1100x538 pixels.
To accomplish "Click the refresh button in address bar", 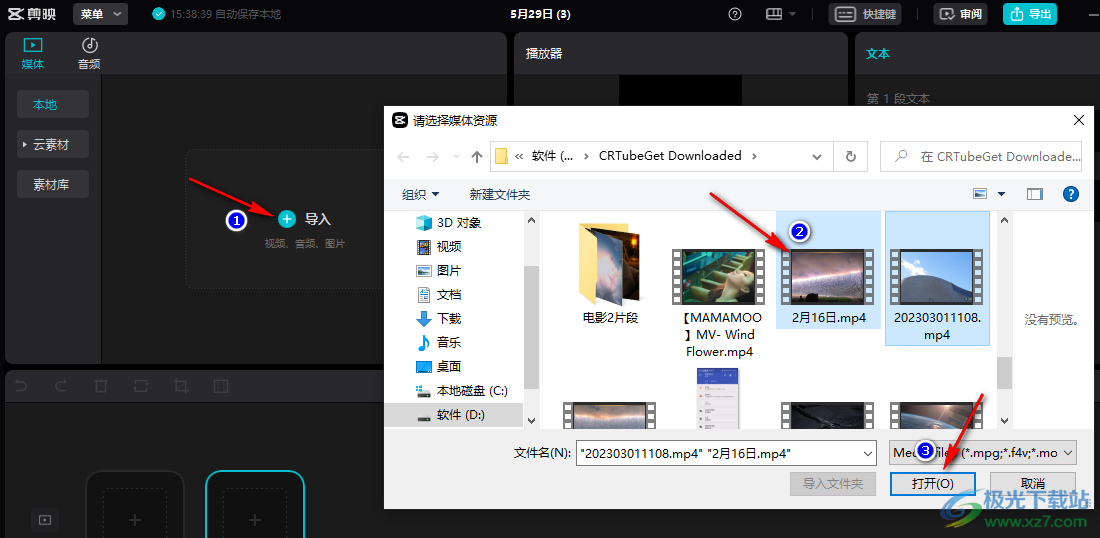I will click(x=851, y=156).
